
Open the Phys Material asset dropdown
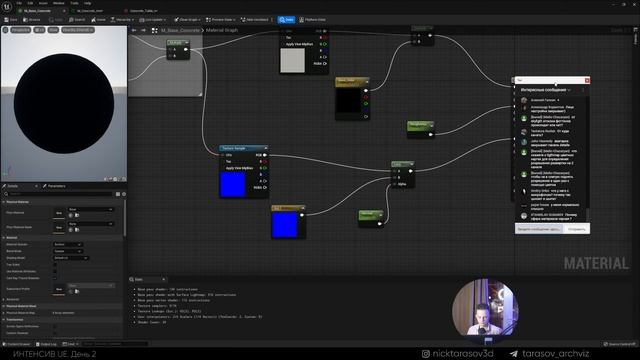(x=91, y=209)
